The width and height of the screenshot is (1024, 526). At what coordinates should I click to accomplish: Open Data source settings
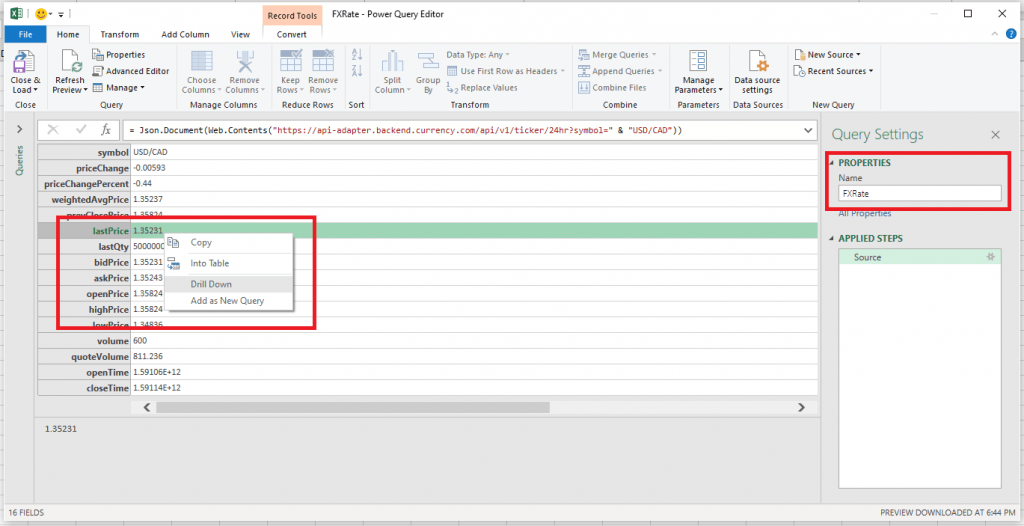[x=758, y=72]
